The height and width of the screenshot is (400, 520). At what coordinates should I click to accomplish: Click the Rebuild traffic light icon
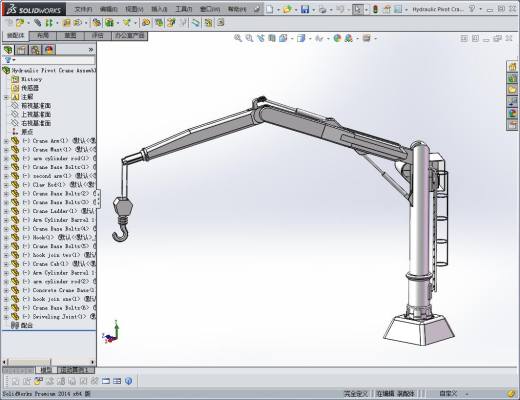375,9
